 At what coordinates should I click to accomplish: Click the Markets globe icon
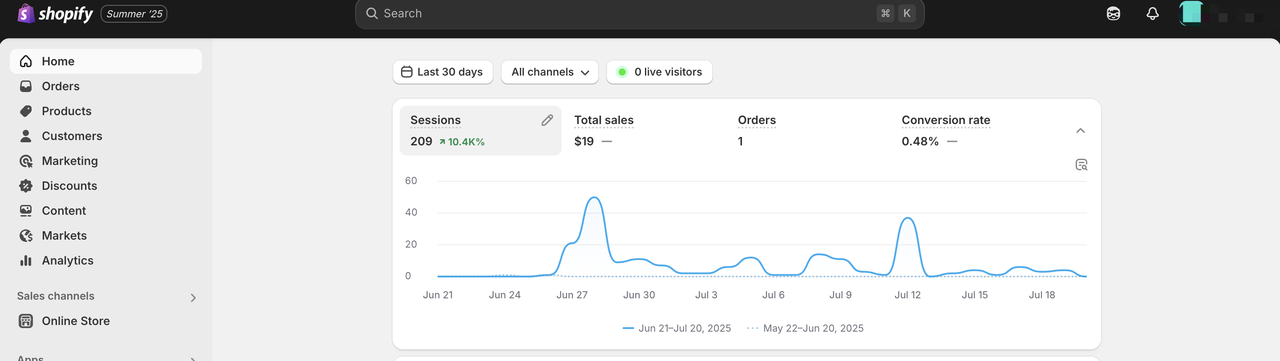click(26, 236)
